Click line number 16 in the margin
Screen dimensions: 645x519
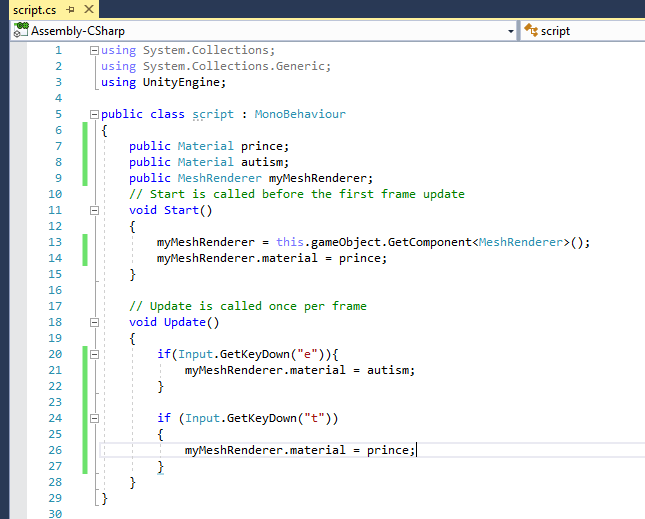[x=55, y=290]
